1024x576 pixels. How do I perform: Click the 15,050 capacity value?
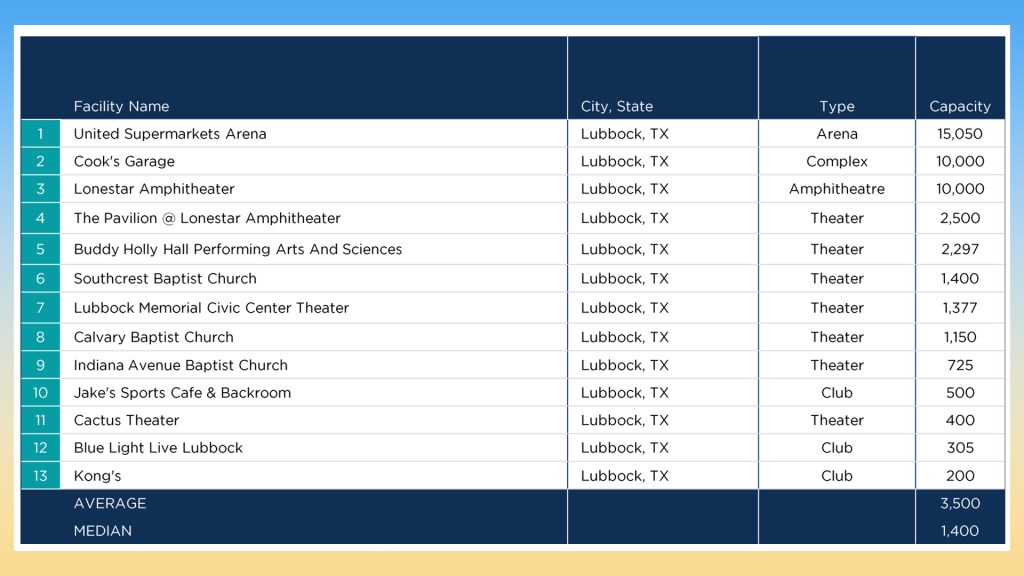pyautogui.click(x=960, y=134)
